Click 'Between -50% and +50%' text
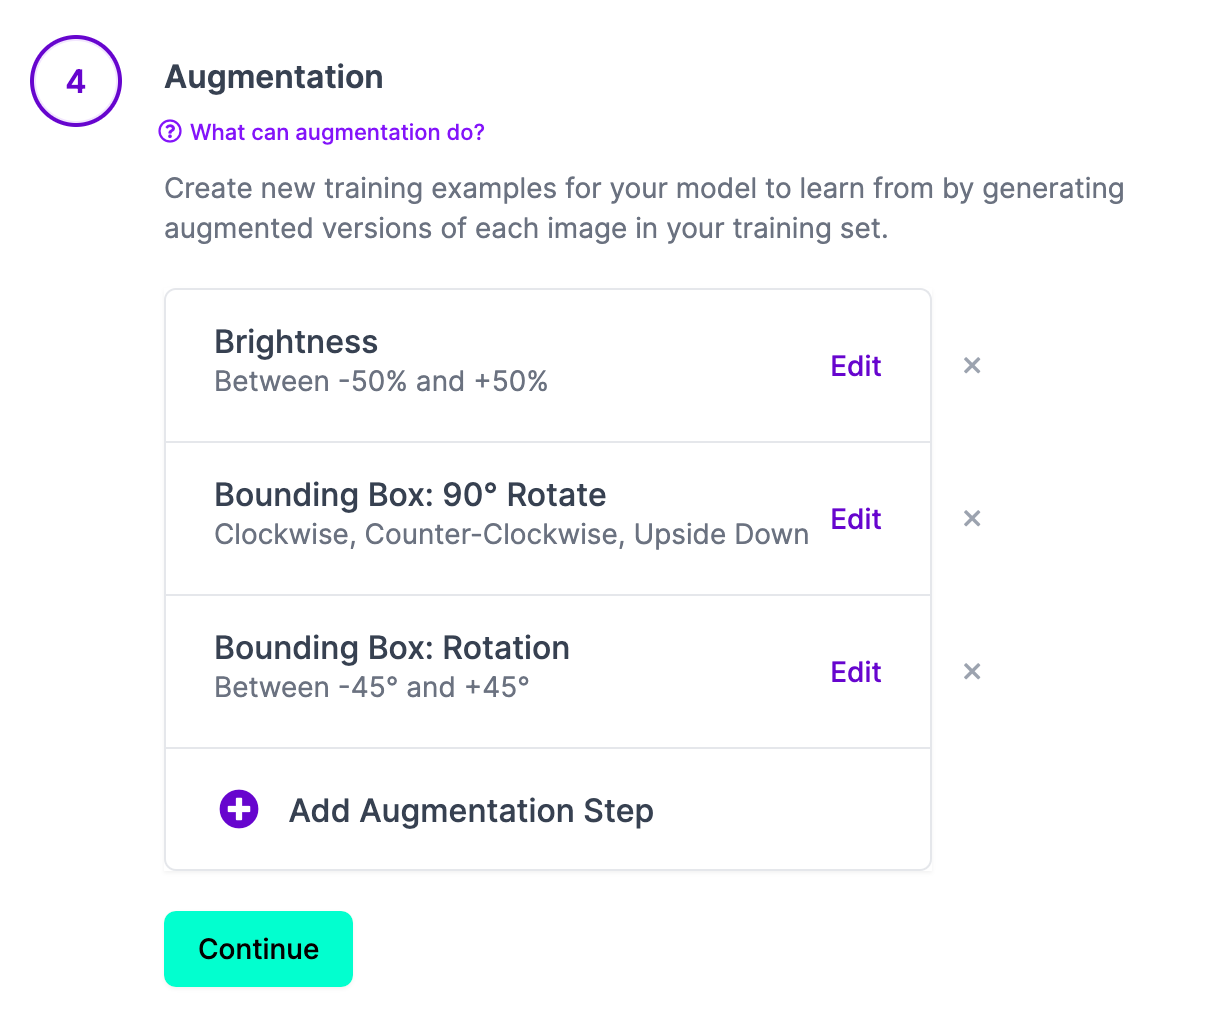 click(381, 382)
